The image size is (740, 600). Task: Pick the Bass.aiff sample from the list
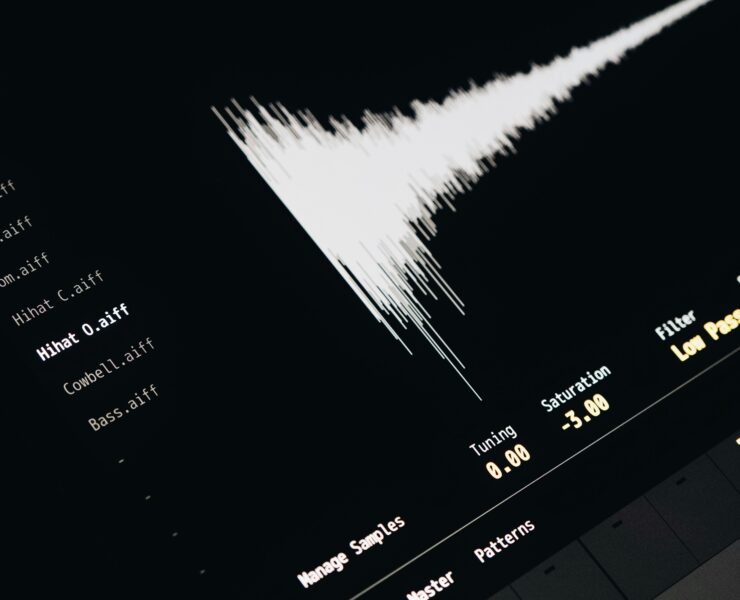[x=124, y=407]
